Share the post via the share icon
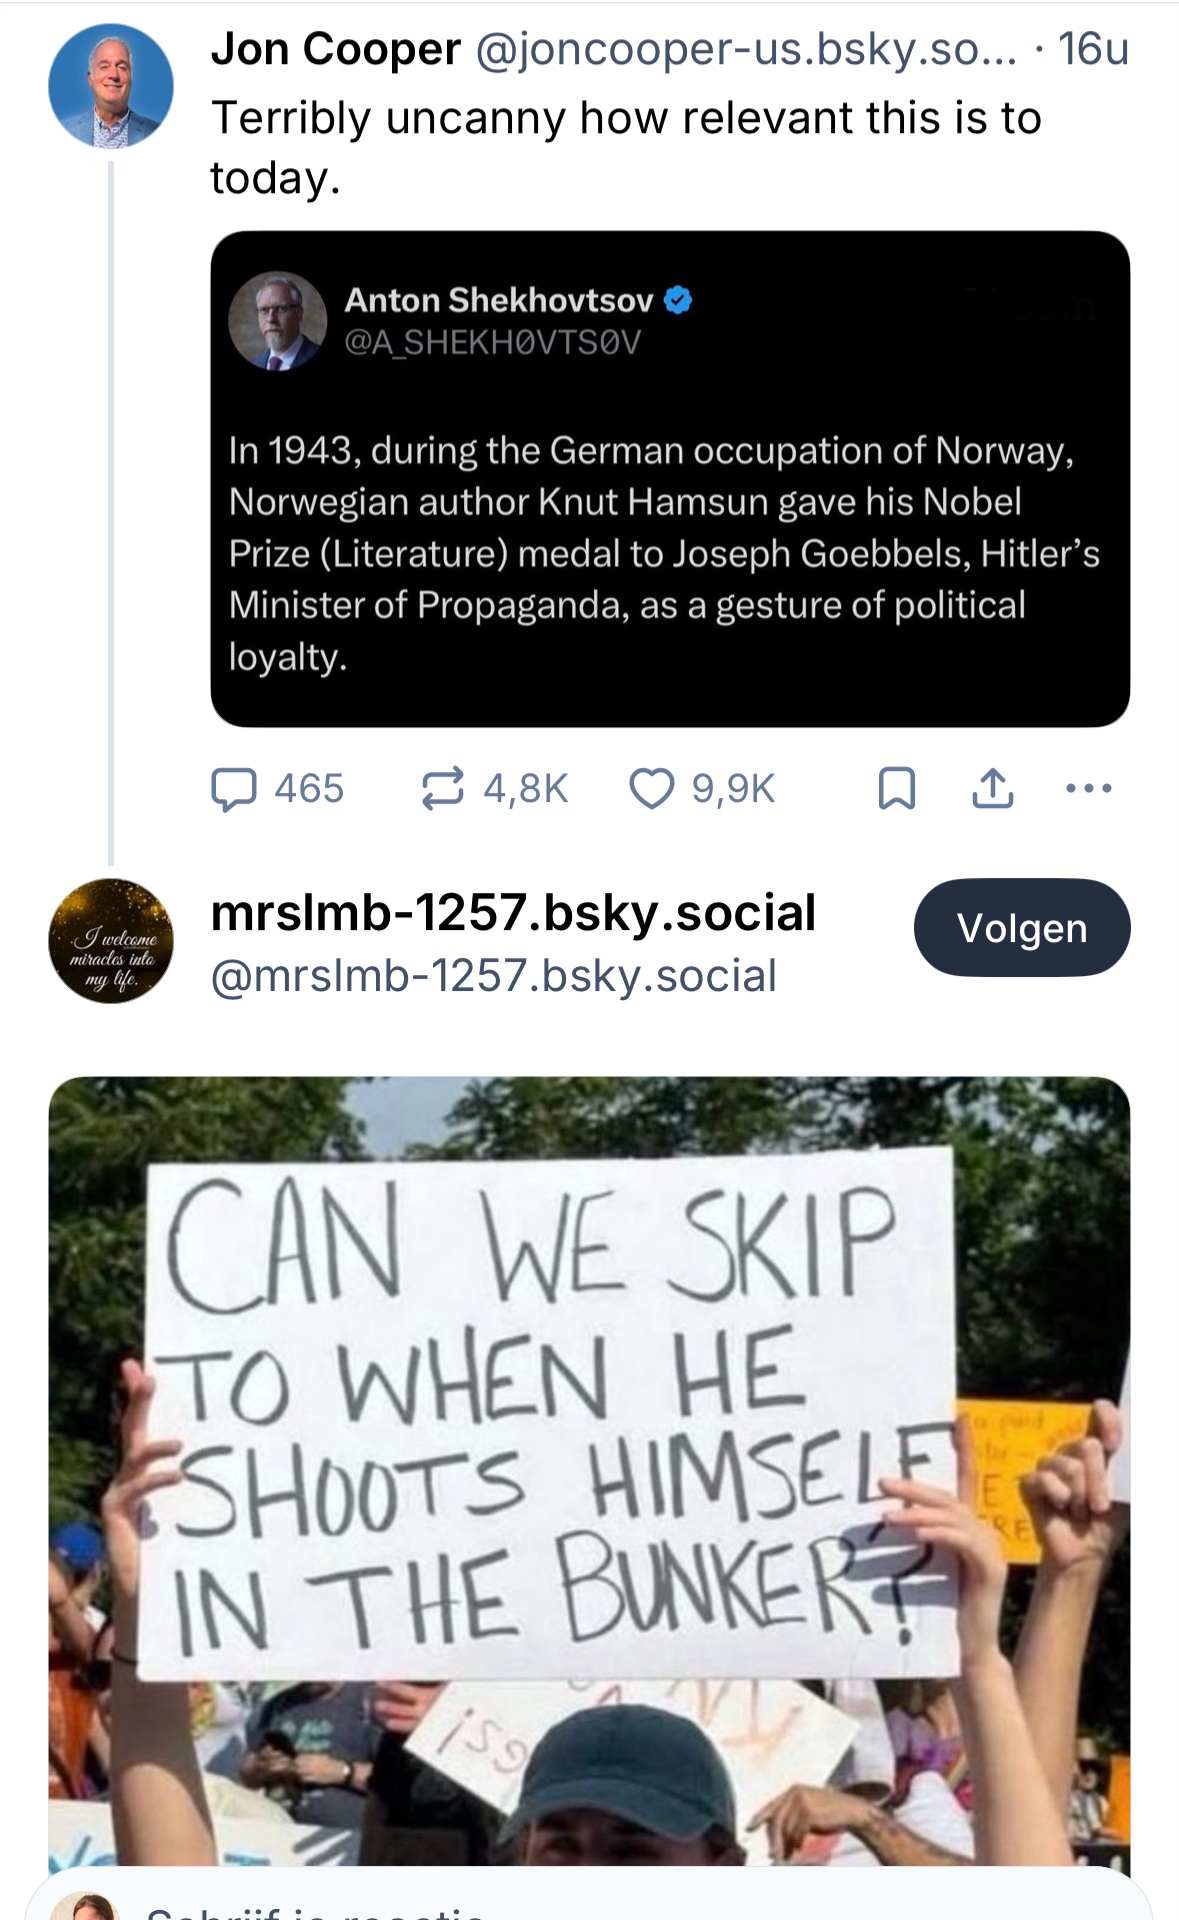Viewport: 1179px width, 1920px height. (992, 789)
